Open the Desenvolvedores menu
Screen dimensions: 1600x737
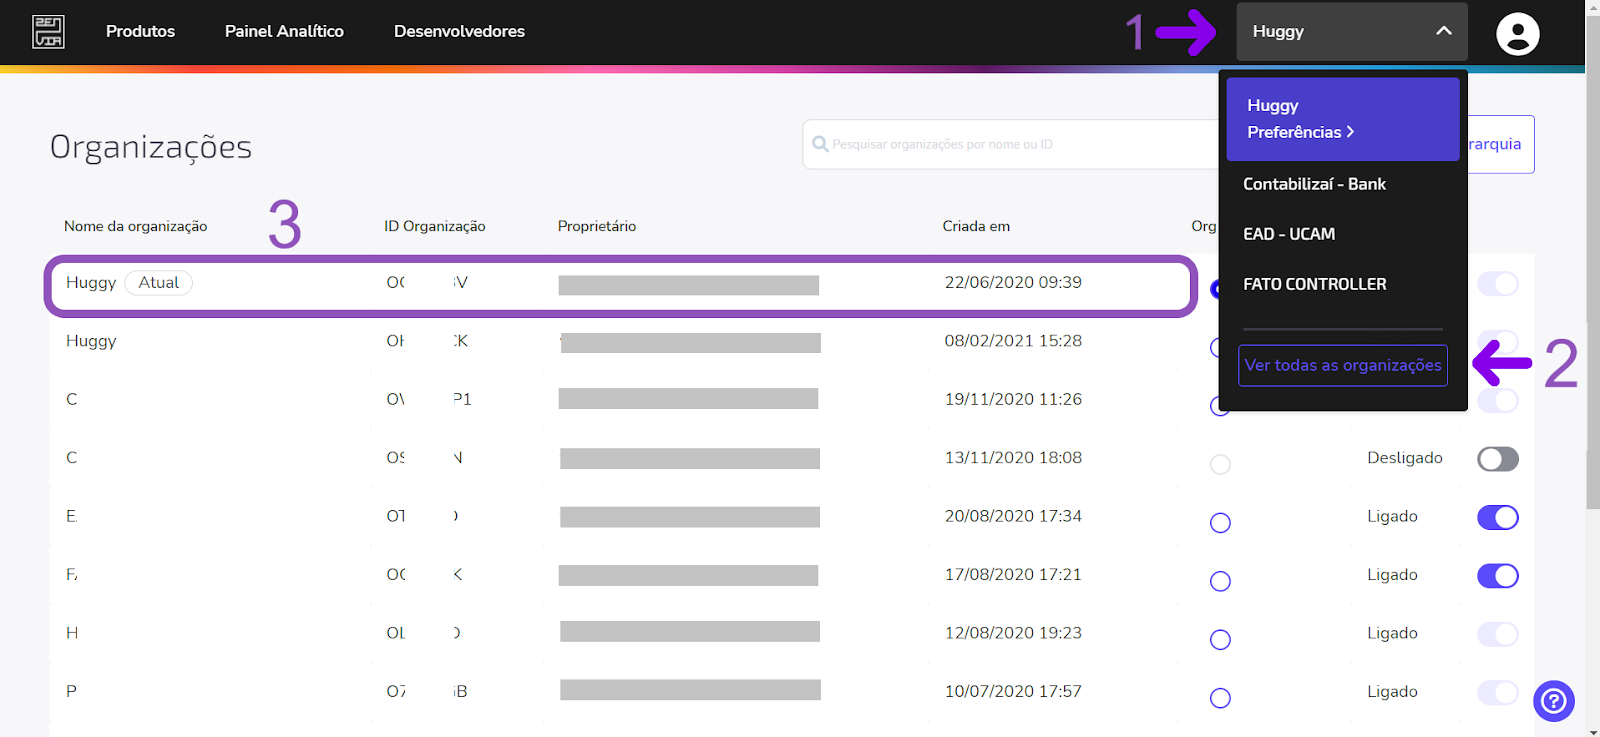(459, 31)
